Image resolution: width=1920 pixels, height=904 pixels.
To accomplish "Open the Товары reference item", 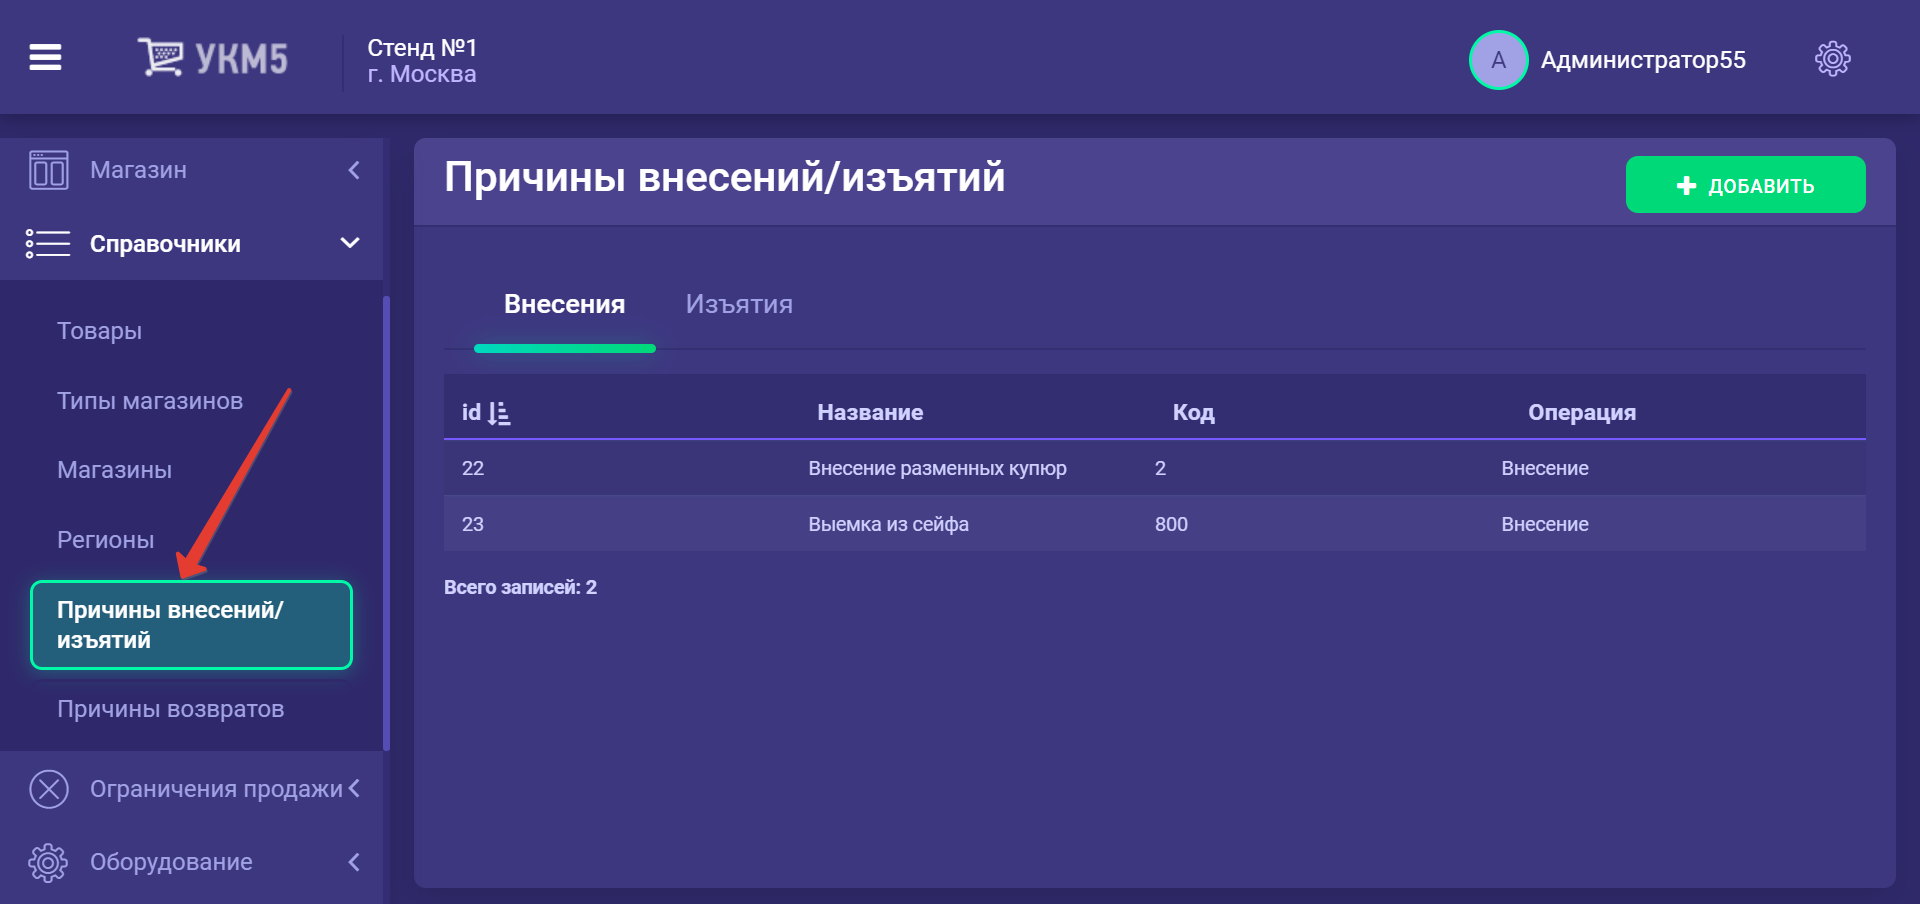I will [99, 331].
